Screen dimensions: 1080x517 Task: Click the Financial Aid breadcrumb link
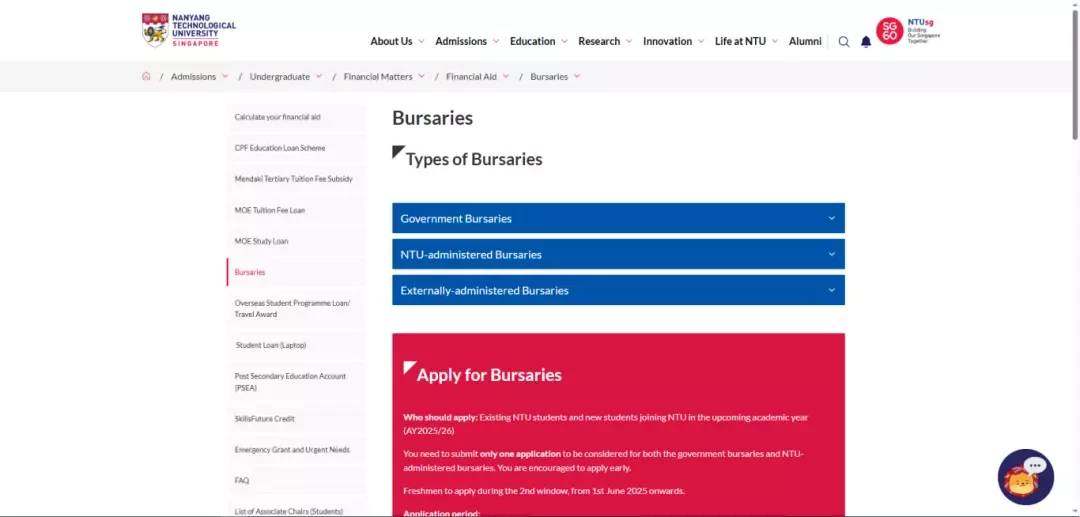[x=471, y=76]
